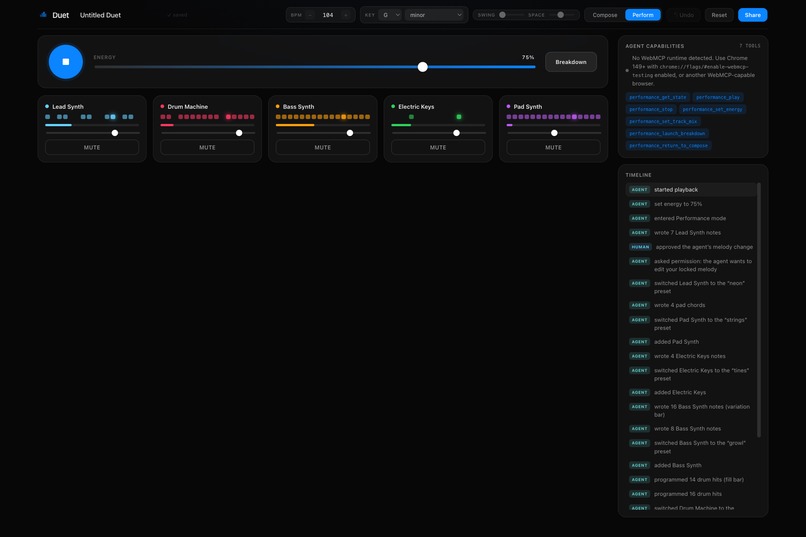Rename the Untitled Duet title
Viewport: 806px width, 537px height.
[100, 15]
